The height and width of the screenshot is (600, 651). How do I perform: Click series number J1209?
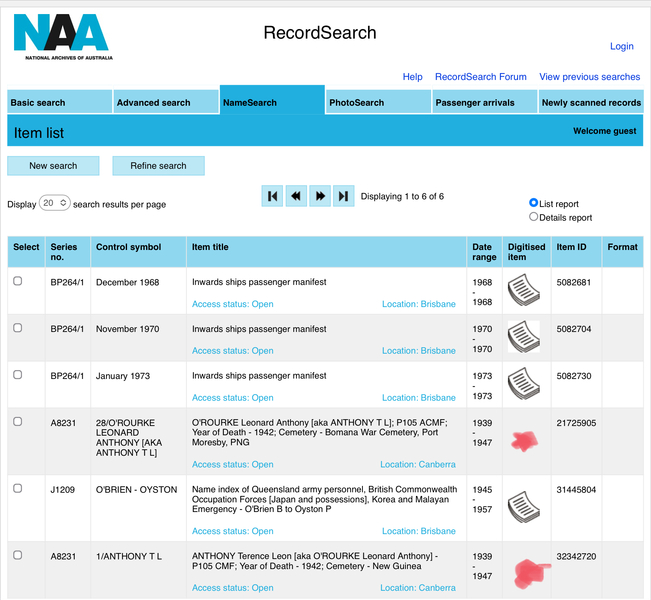pyautogui.click(x=63, y=490)
